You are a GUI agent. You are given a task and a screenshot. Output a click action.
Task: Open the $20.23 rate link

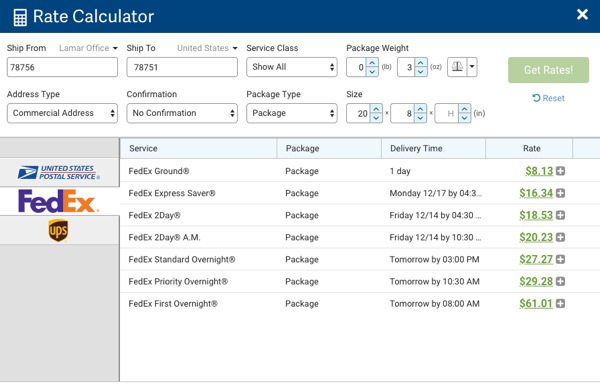click(x=536, y=238)
